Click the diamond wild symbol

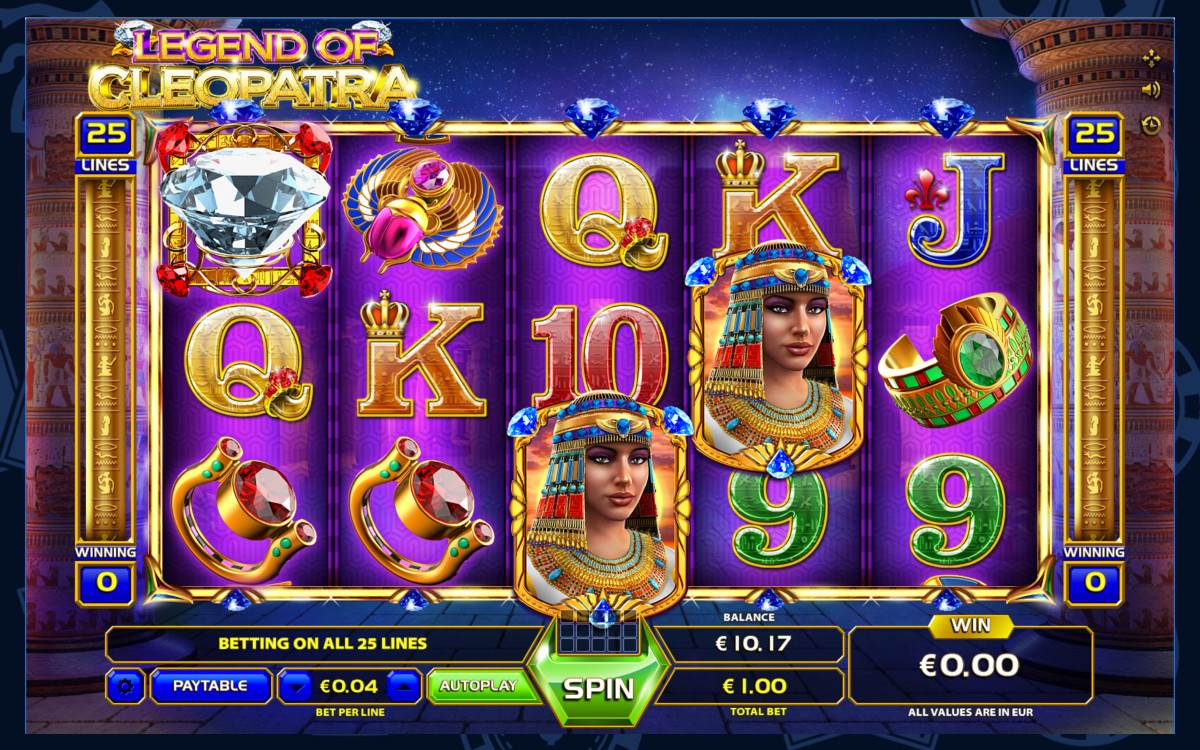point(244,207)
